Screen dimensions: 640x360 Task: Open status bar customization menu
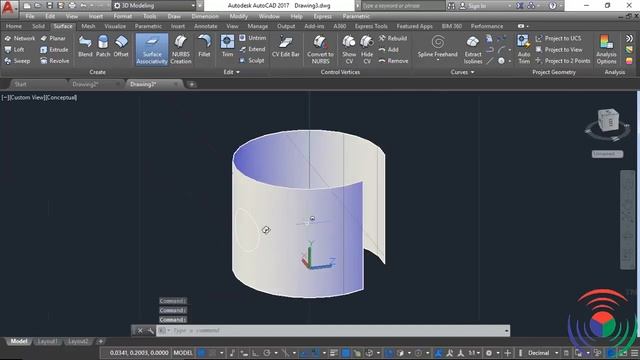coord(635,353)
